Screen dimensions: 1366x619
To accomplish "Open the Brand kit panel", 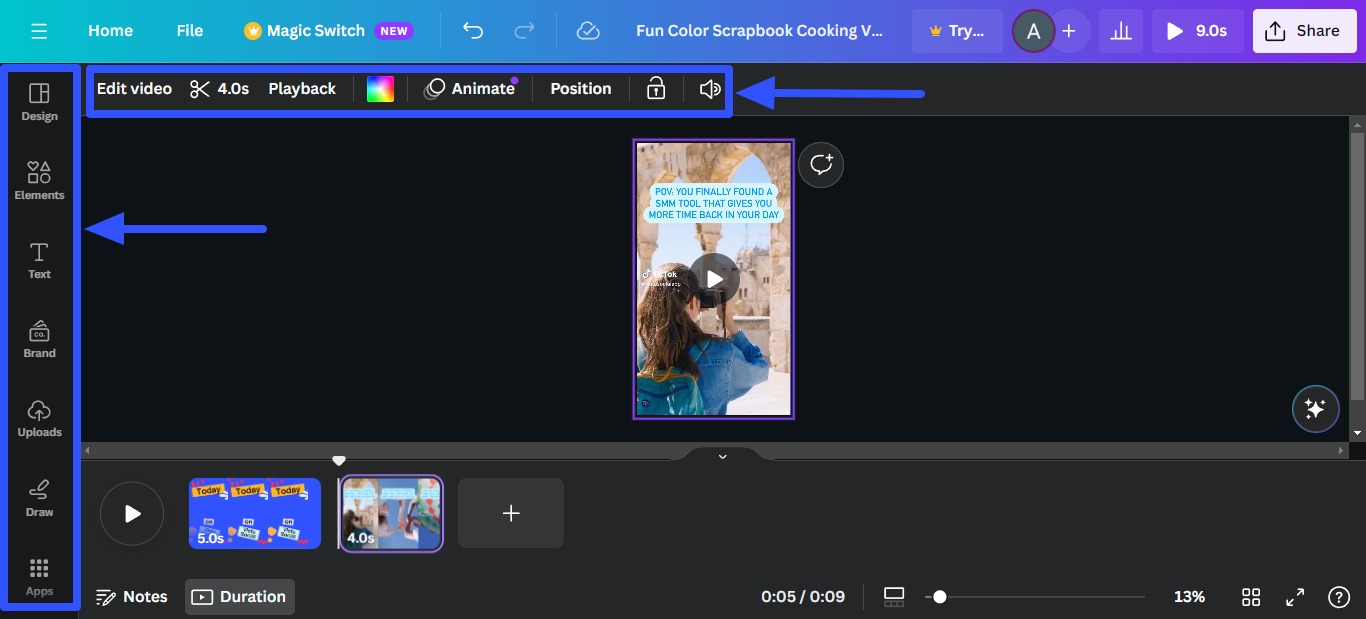I will click(x=39, y=339).
